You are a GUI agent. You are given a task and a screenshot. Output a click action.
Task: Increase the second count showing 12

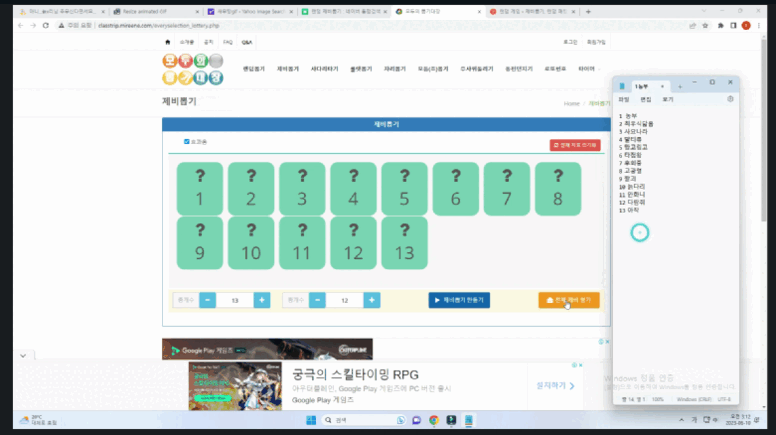tap(372, 300)
